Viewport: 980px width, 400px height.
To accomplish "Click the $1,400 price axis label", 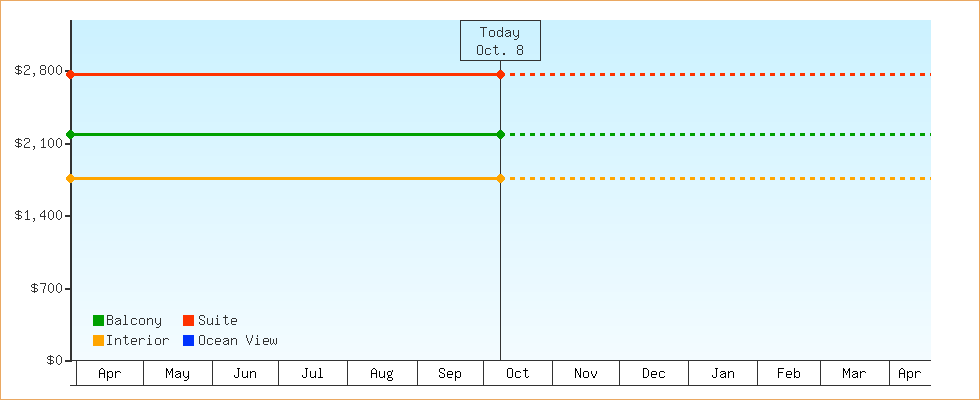I will [38, 216].
